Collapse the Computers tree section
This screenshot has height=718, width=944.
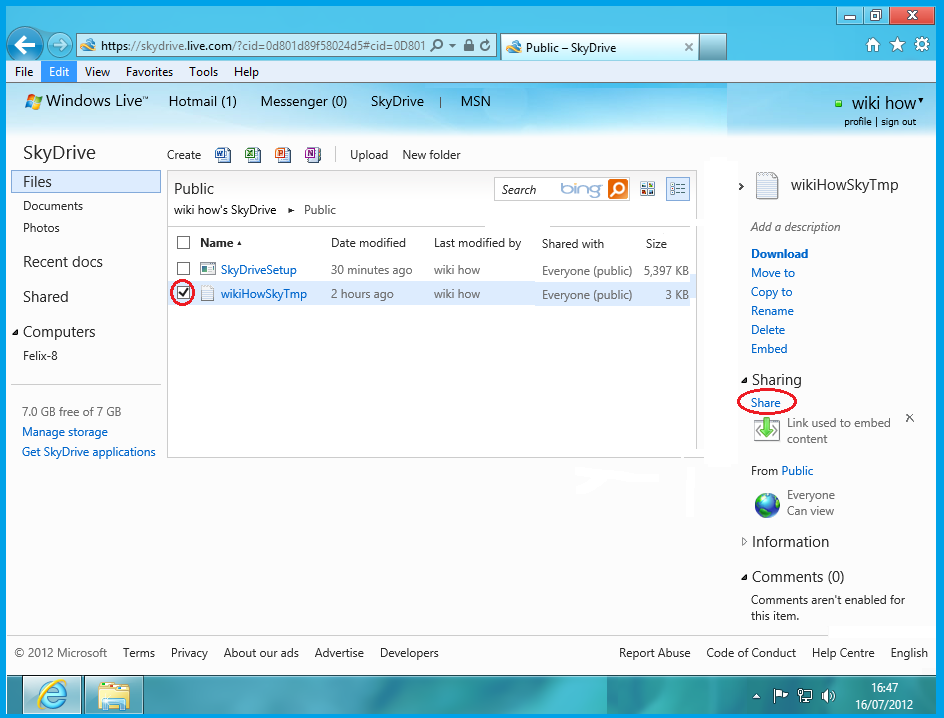click(x=15, y=332)
